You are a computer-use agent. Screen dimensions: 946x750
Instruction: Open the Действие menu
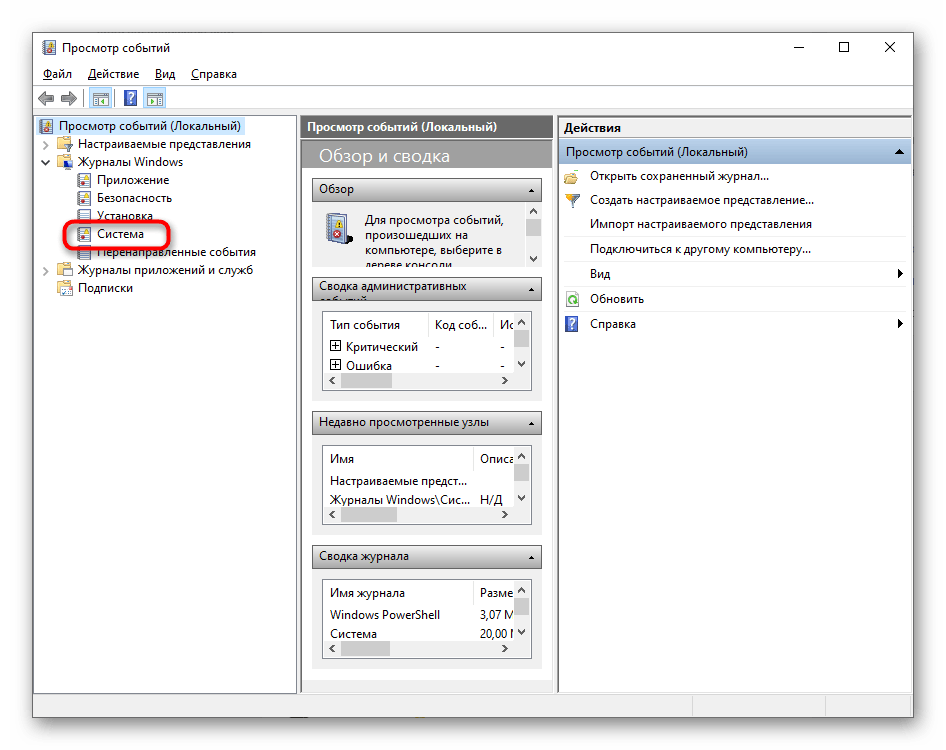click(x=113, y=73)
